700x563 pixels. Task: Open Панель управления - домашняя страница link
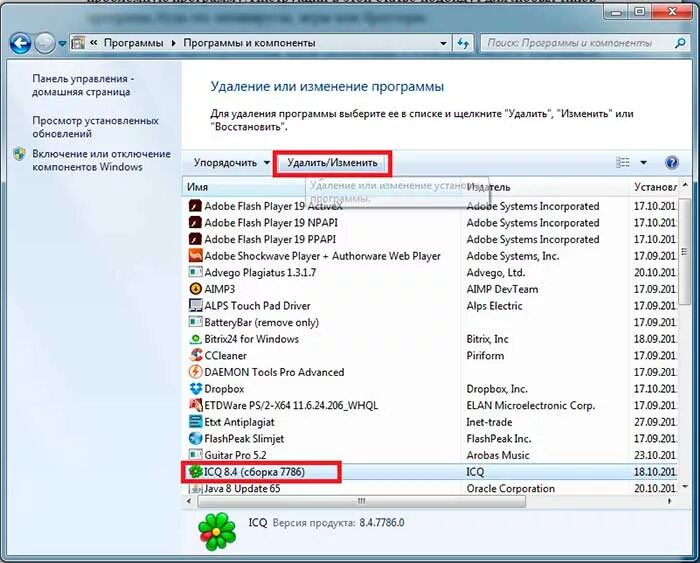83,85
